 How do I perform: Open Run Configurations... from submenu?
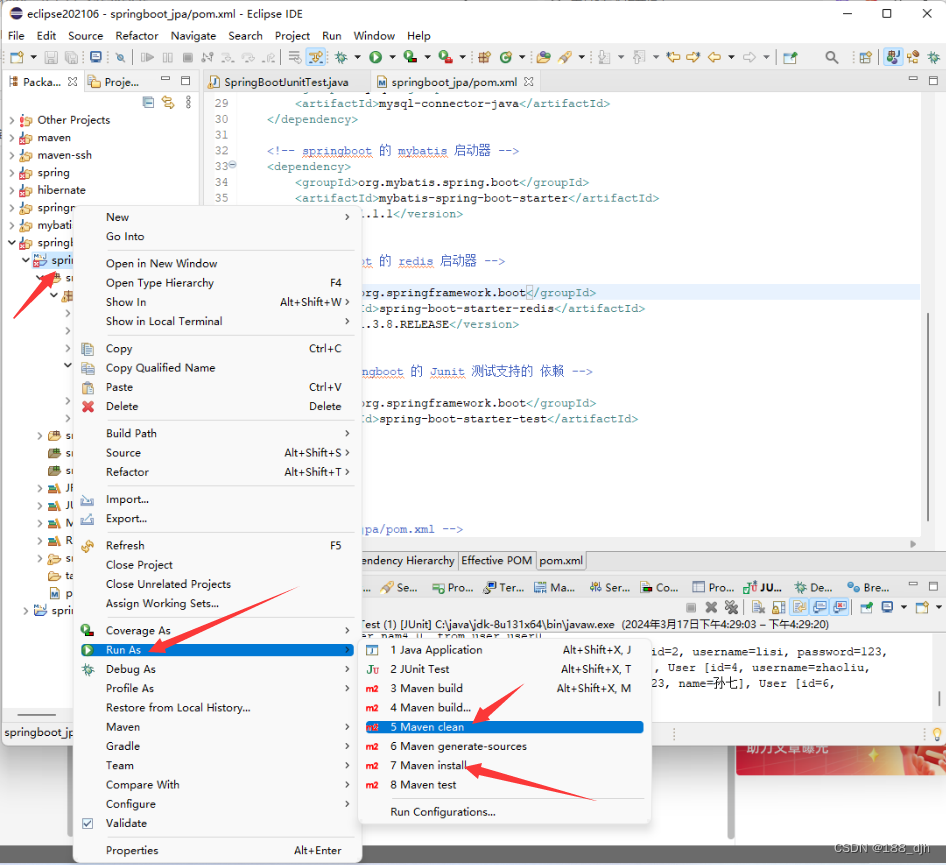443,812
